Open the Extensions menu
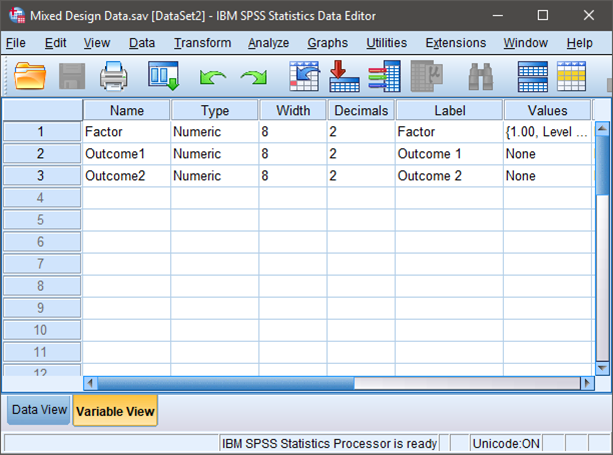Viewport: 613px width, 455px height. [456, 43]
